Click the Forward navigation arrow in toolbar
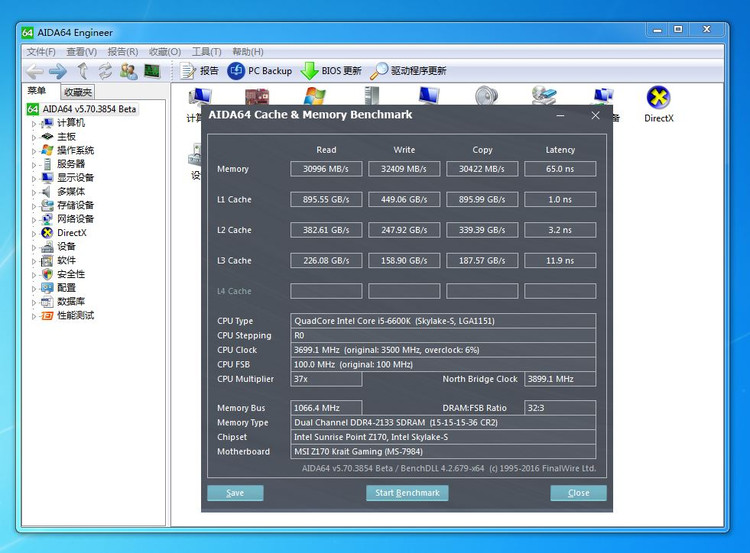The height and width of the screenshot is (553, 750). pos(58,71)
